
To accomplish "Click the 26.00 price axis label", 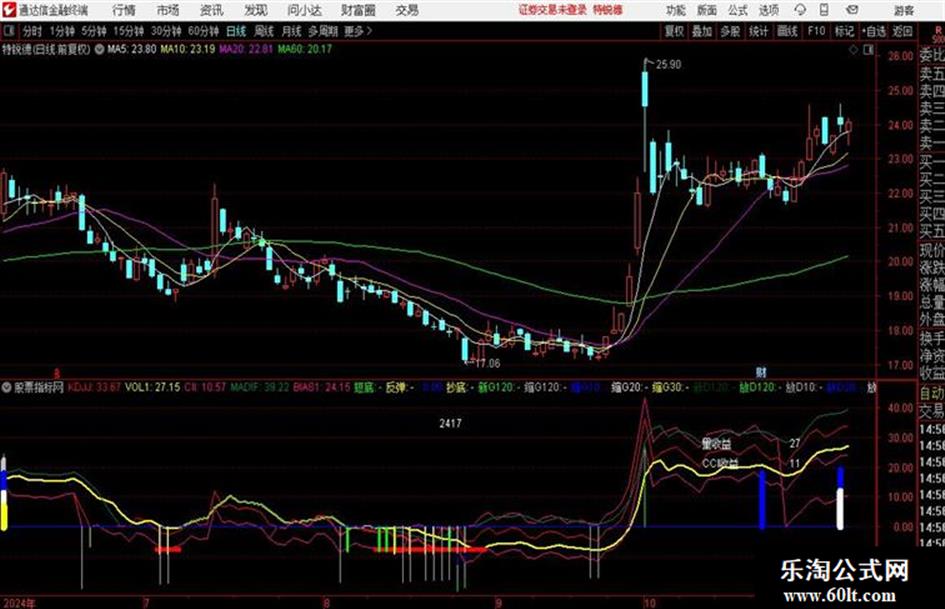I will 900,55.
